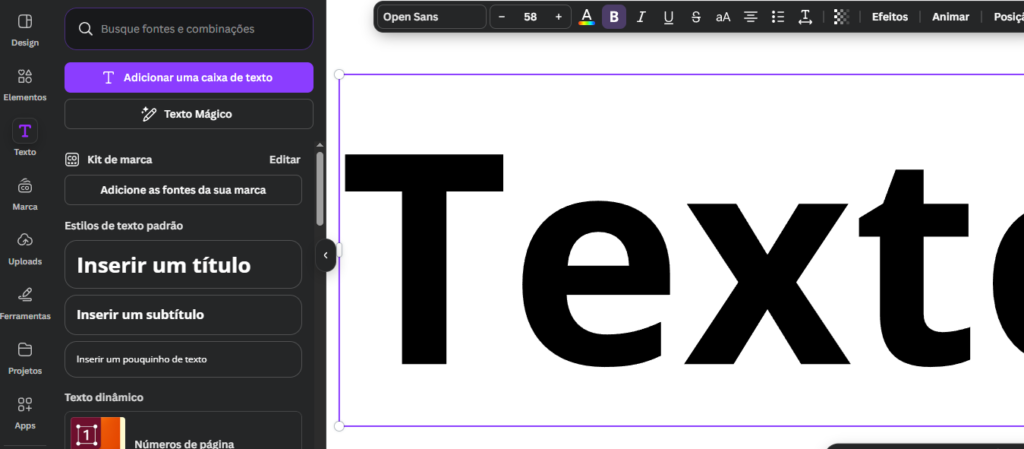Open the Elementos sidebar panel

(x=25, y=84)
